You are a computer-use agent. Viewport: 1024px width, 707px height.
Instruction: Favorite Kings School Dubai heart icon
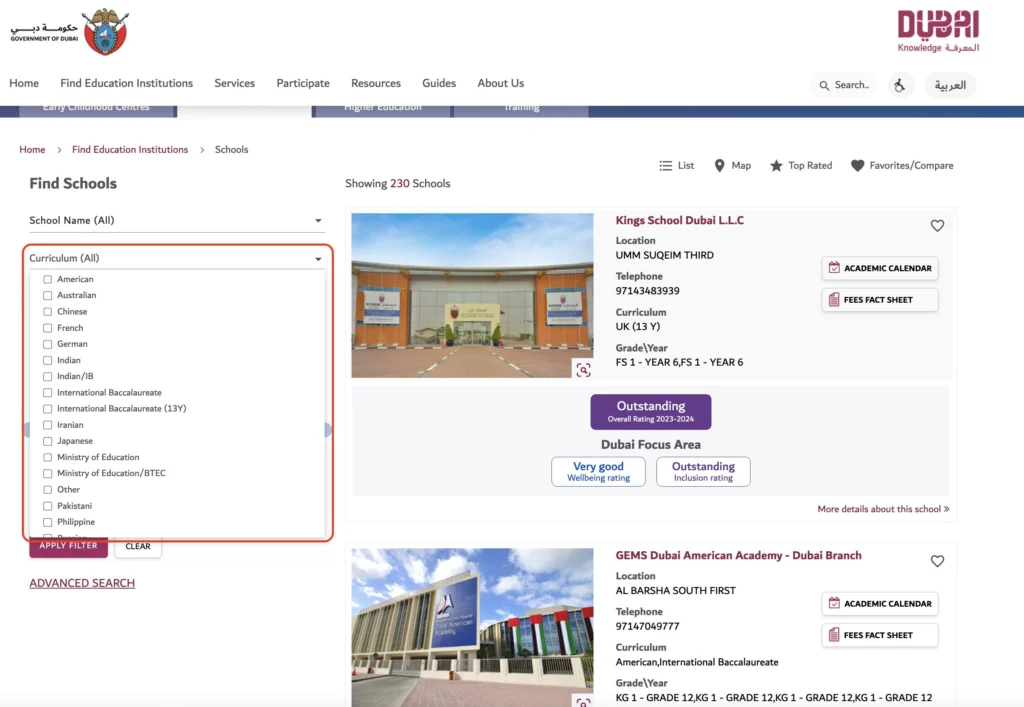click(x=937, y=226)
